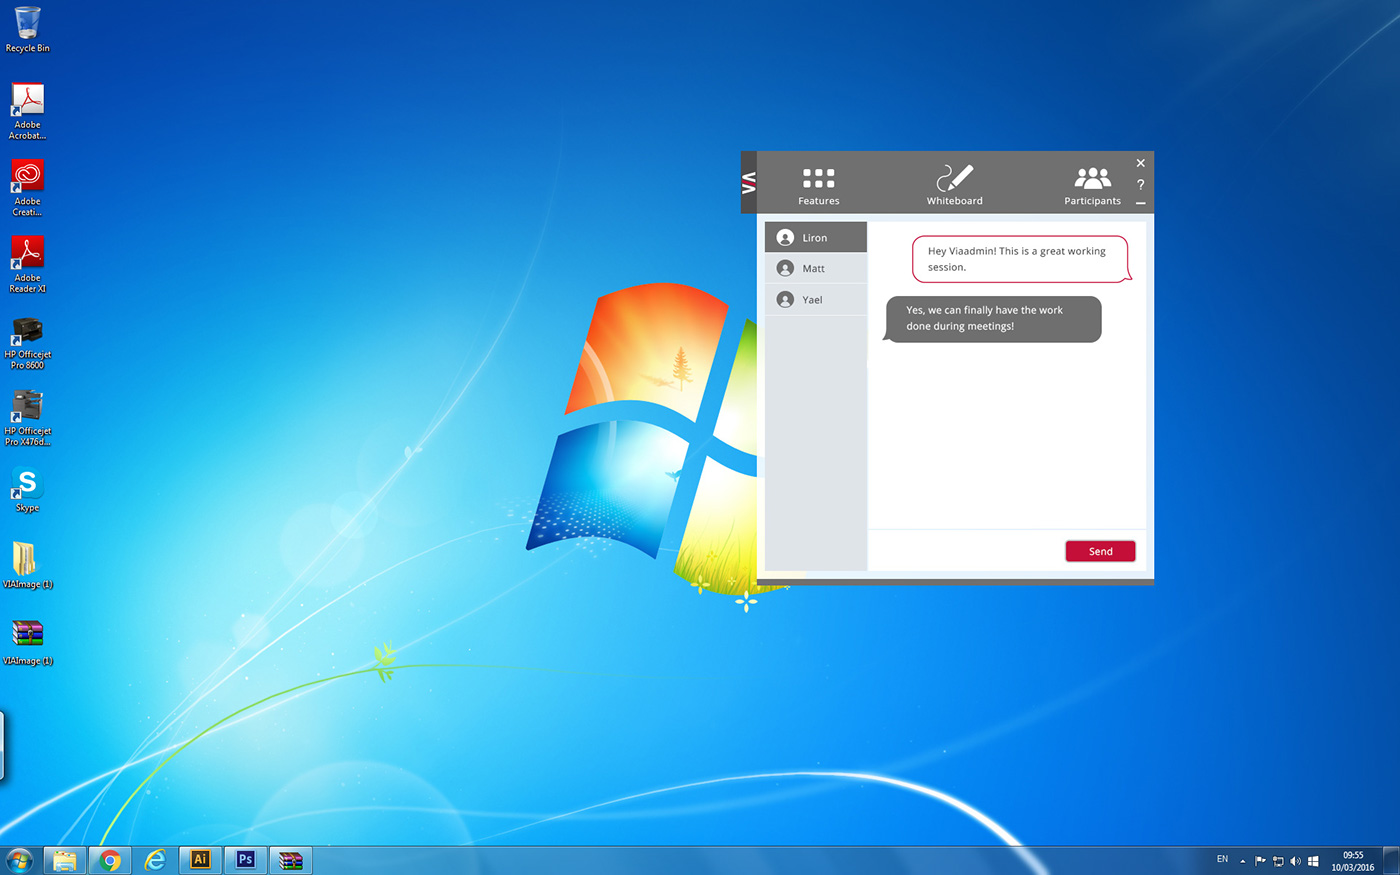Viewport: 1400px width, 875px height.
Task: Open the Participants list
Action: (x=1092, y=186)
